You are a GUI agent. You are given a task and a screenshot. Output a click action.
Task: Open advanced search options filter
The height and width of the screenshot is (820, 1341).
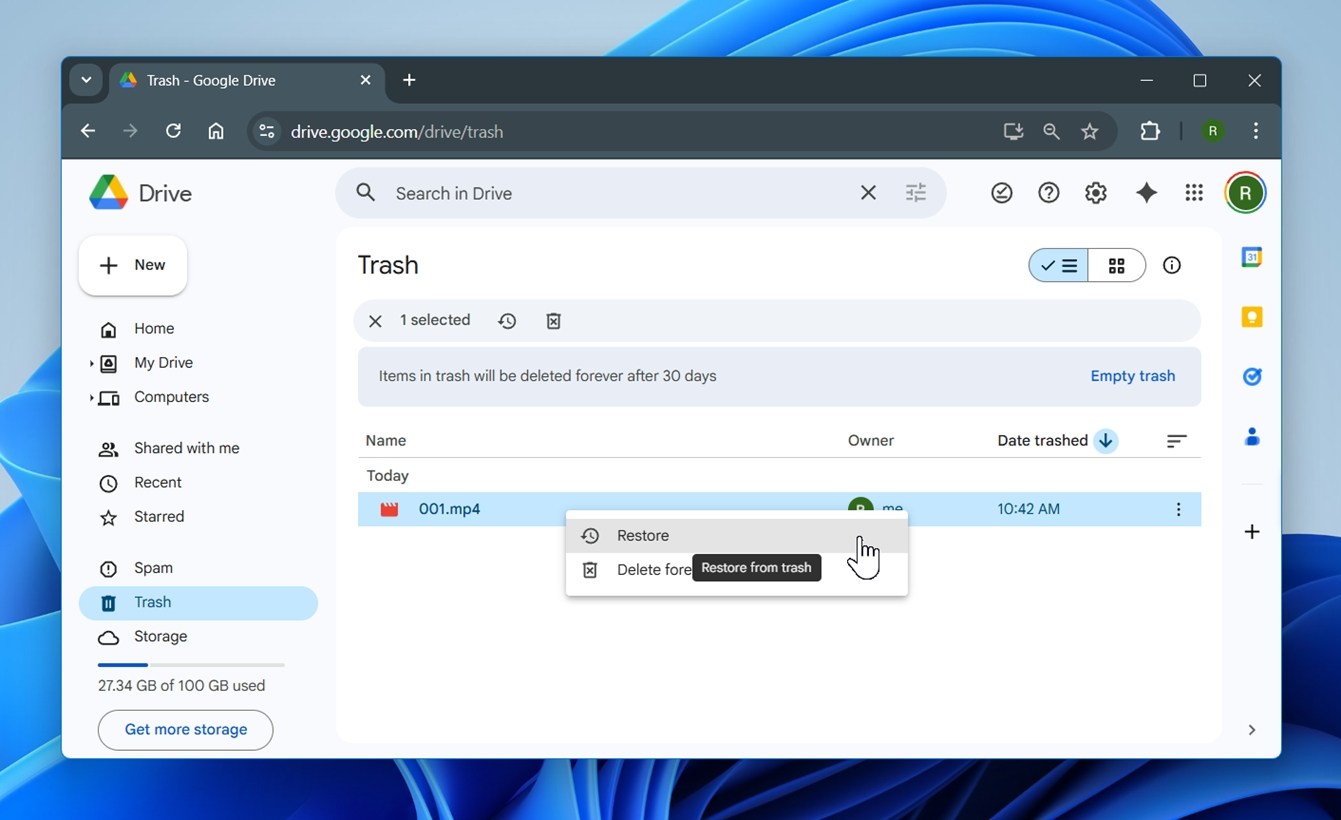(916, 193)
